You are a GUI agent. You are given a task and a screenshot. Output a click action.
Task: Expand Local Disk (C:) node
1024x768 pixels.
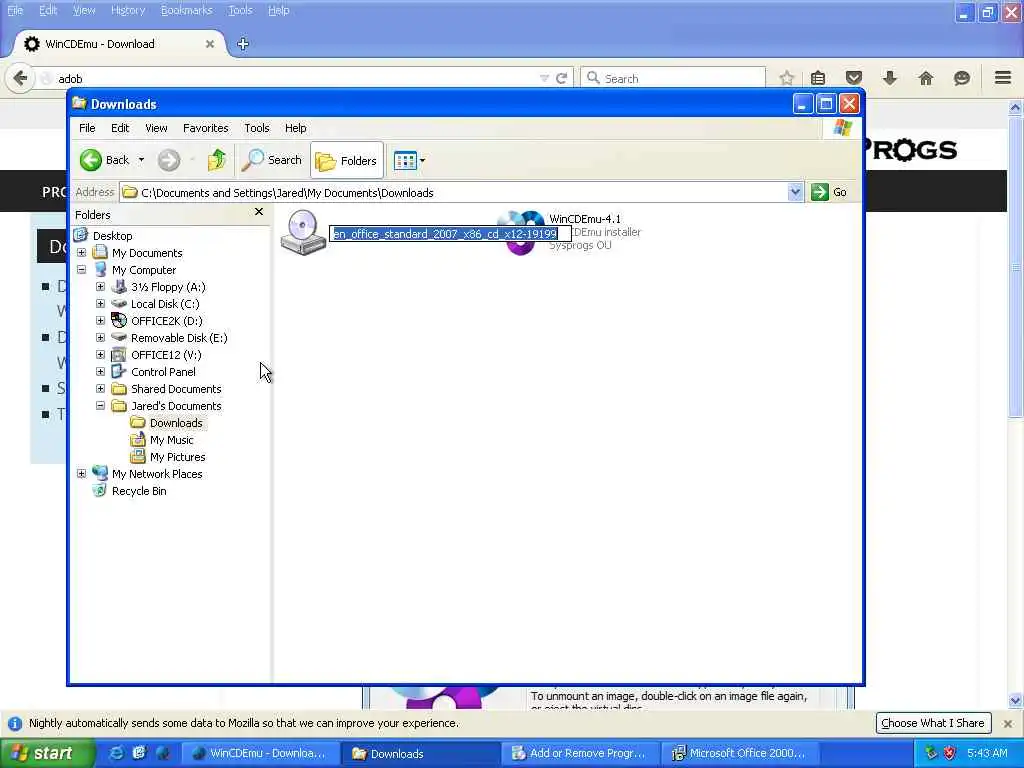(101, 304)
